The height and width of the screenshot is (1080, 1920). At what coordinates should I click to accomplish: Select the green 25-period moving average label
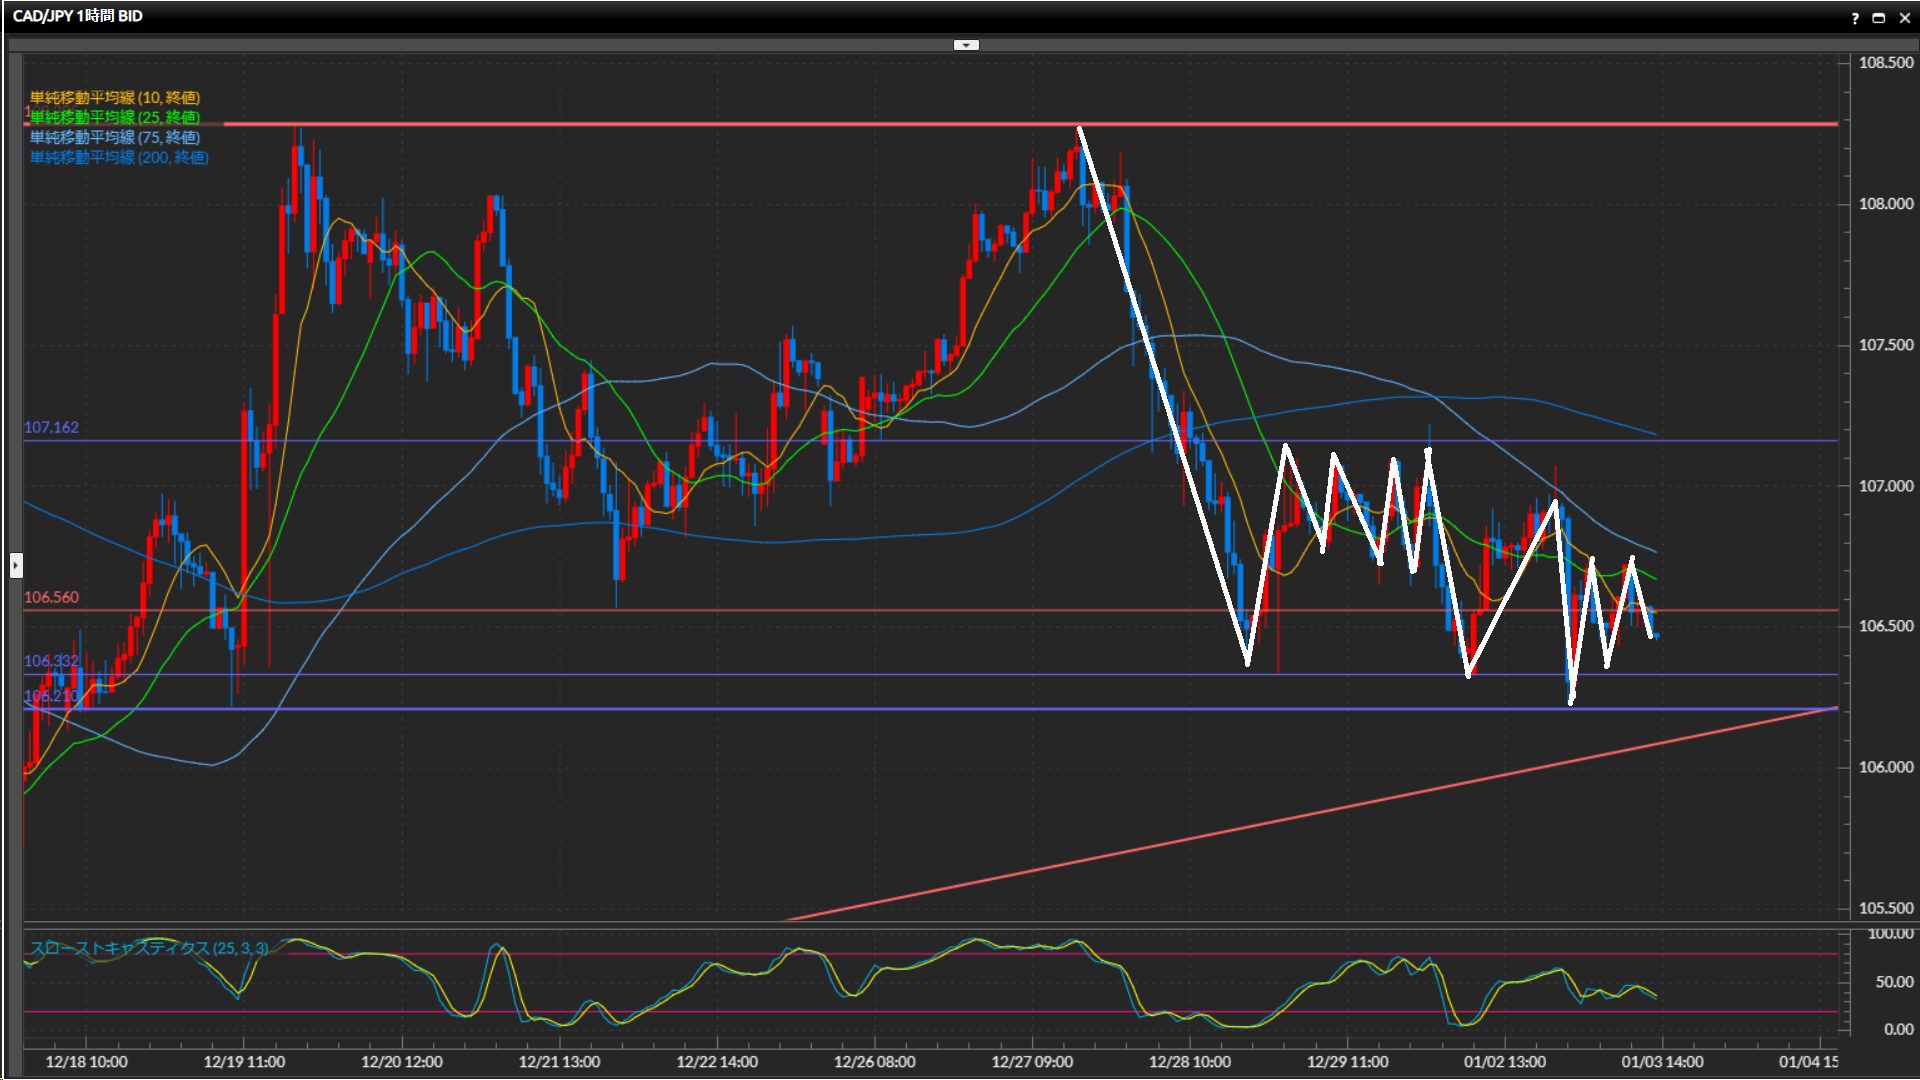pyautogui.click(x=114, y=118)
